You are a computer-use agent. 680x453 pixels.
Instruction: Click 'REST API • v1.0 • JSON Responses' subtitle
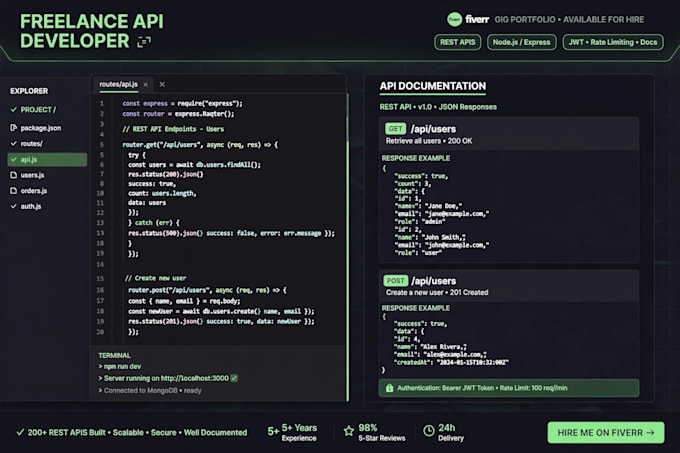[x=438, y=107]
